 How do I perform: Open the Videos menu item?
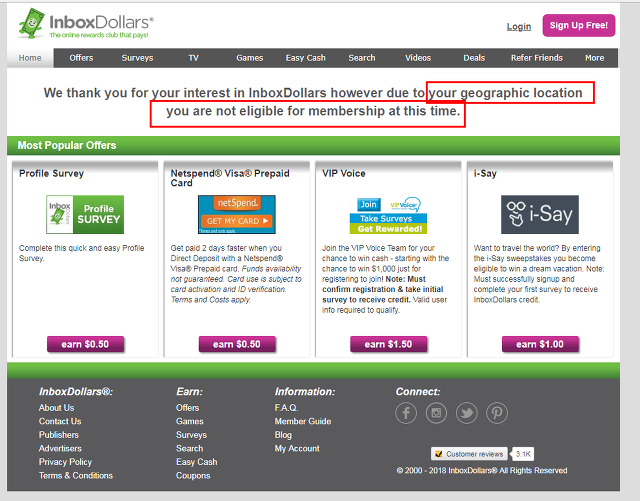(418, 58)
